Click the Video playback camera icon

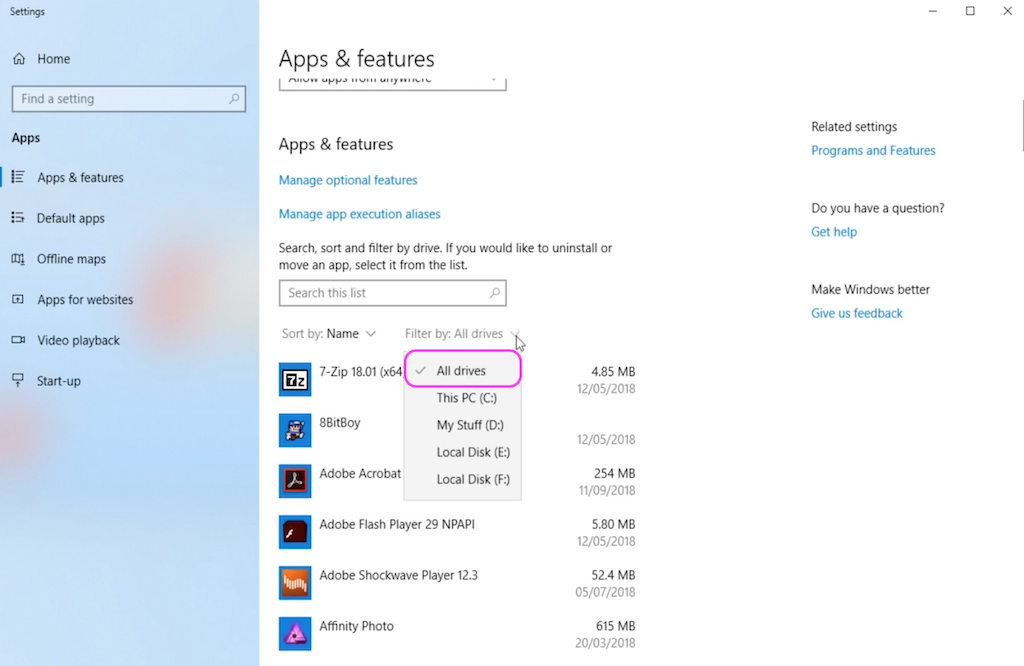coord(18,340)
